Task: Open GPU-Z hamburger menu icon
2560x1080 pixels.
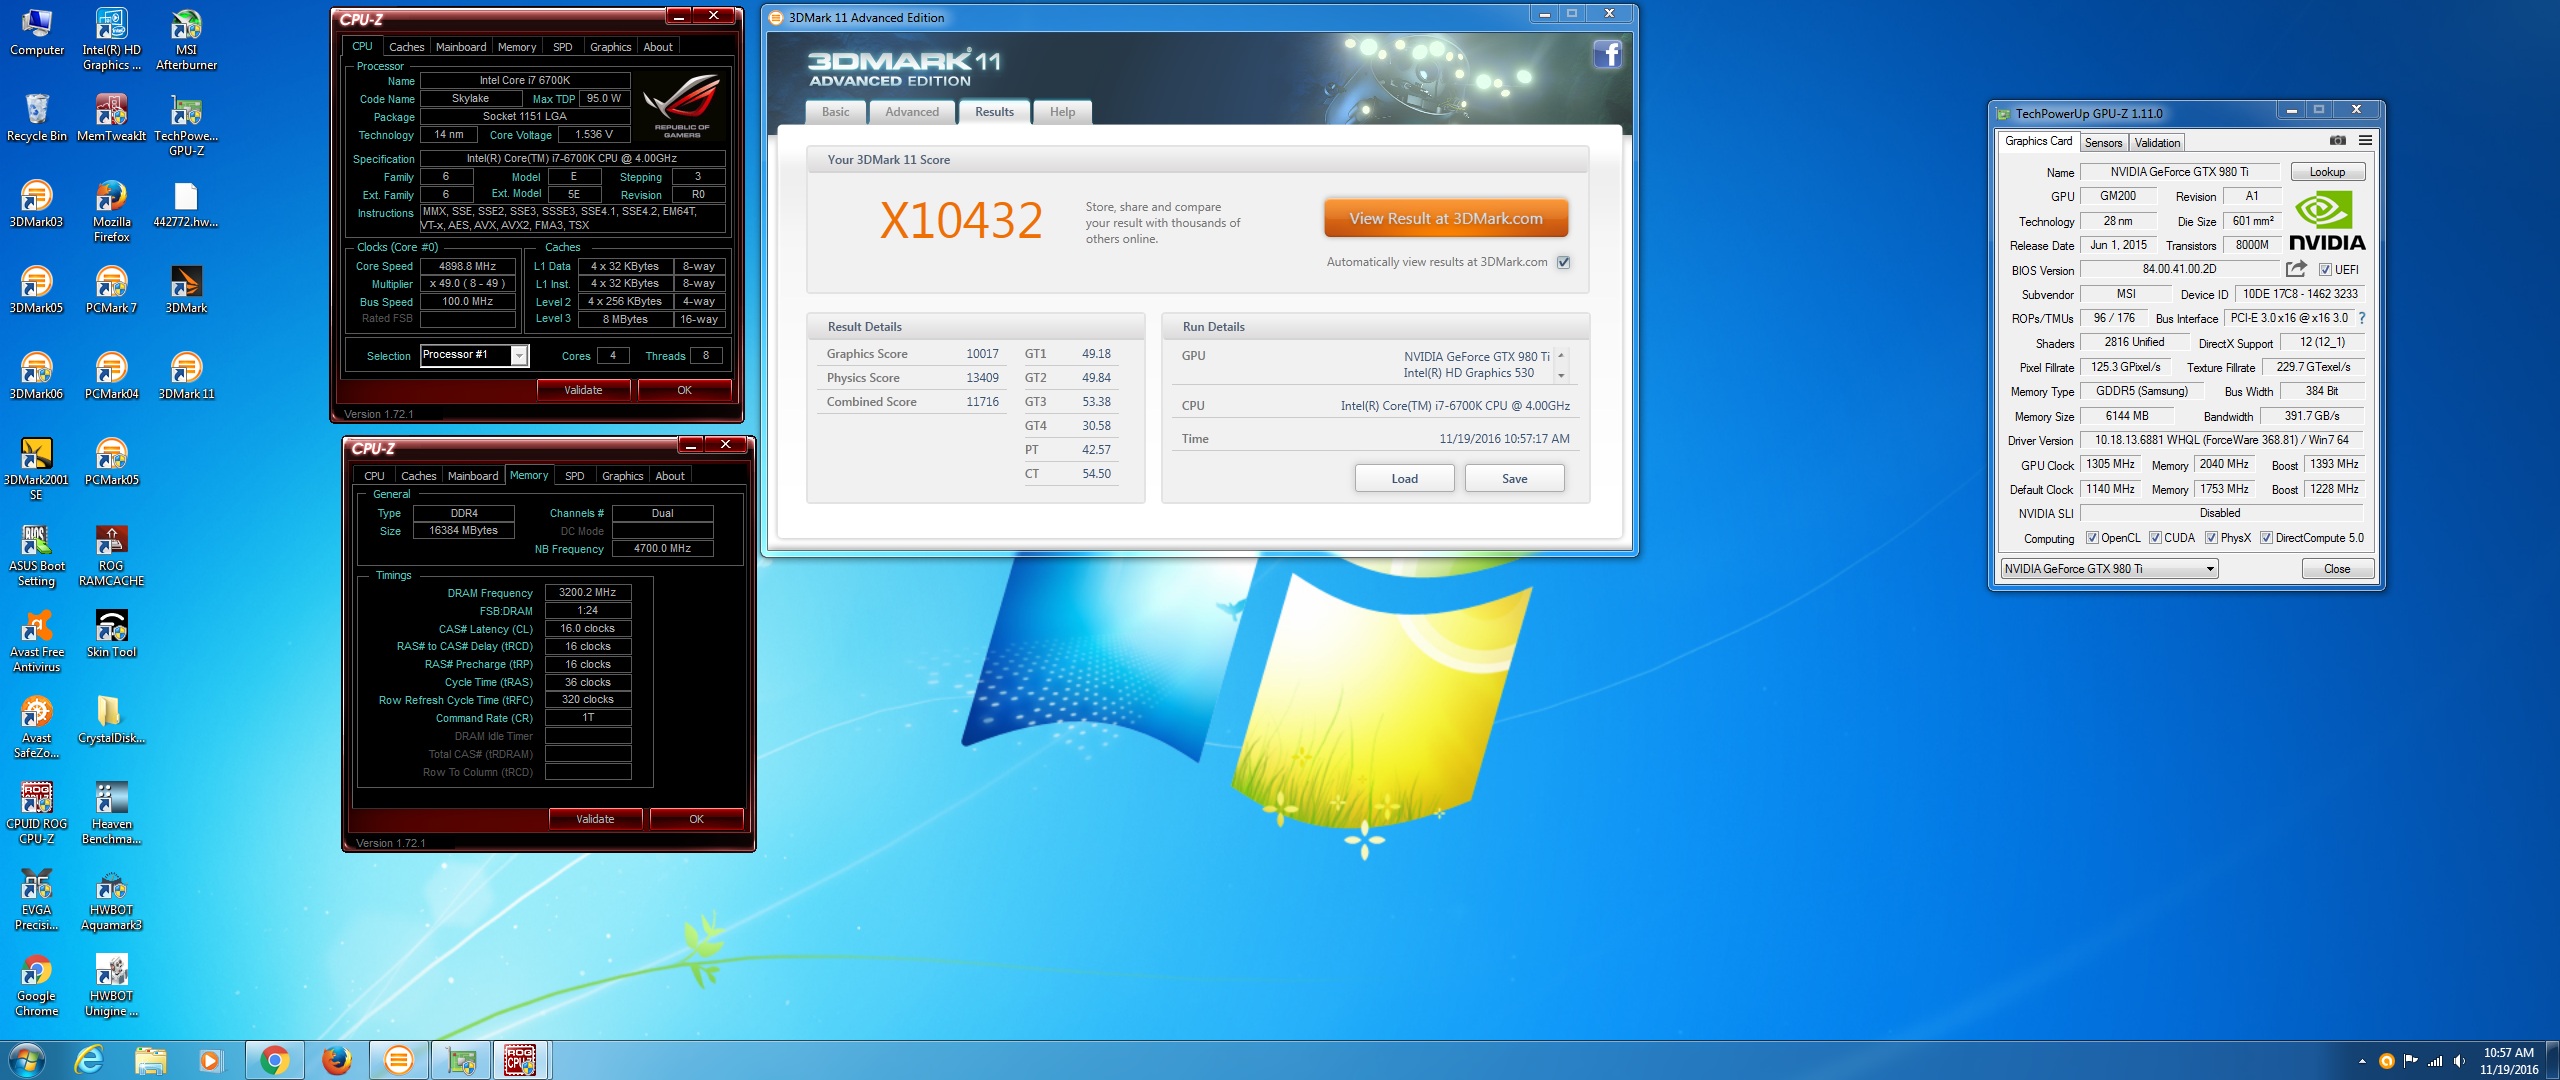Action: [2365, 140]
